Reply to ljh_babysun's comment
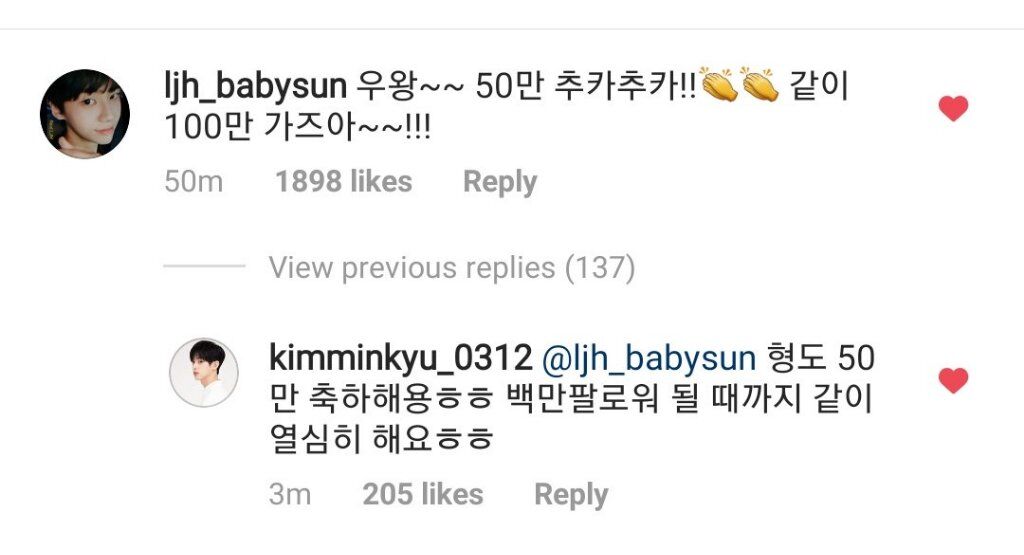The image size is (1024, 555). click(500, 182)
